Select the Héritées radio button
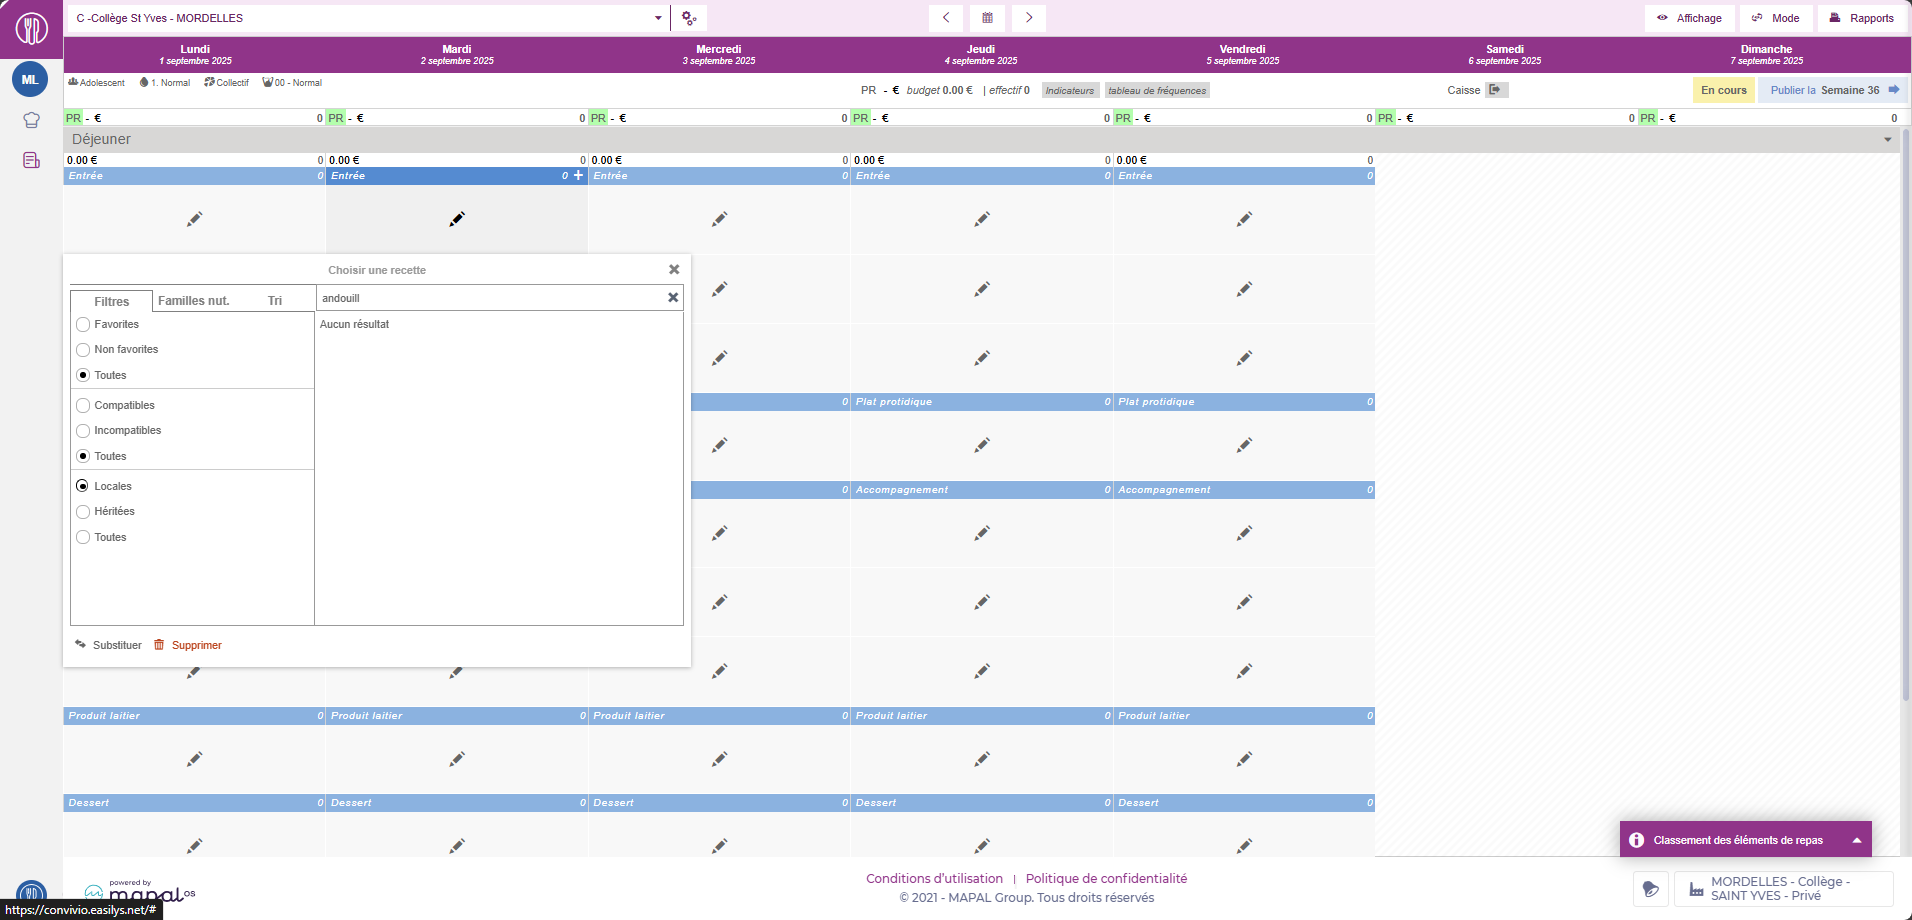 pyautogui.click(x=83, y=512)
